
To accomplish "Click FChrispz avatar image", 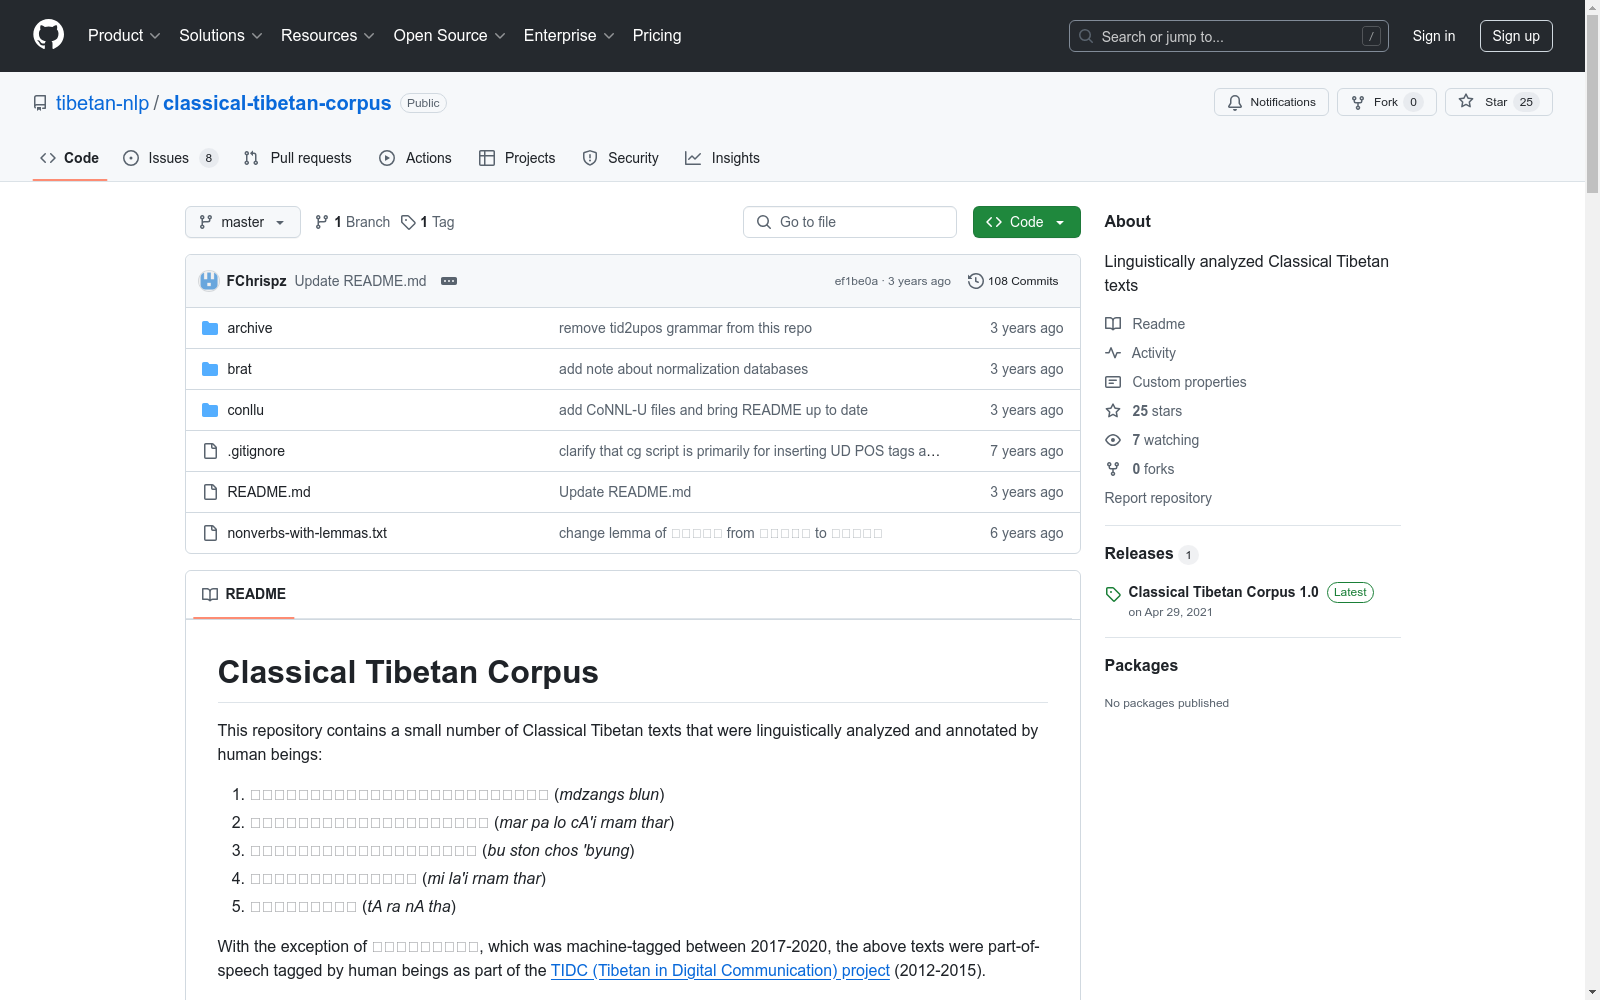I will point(209,281).
